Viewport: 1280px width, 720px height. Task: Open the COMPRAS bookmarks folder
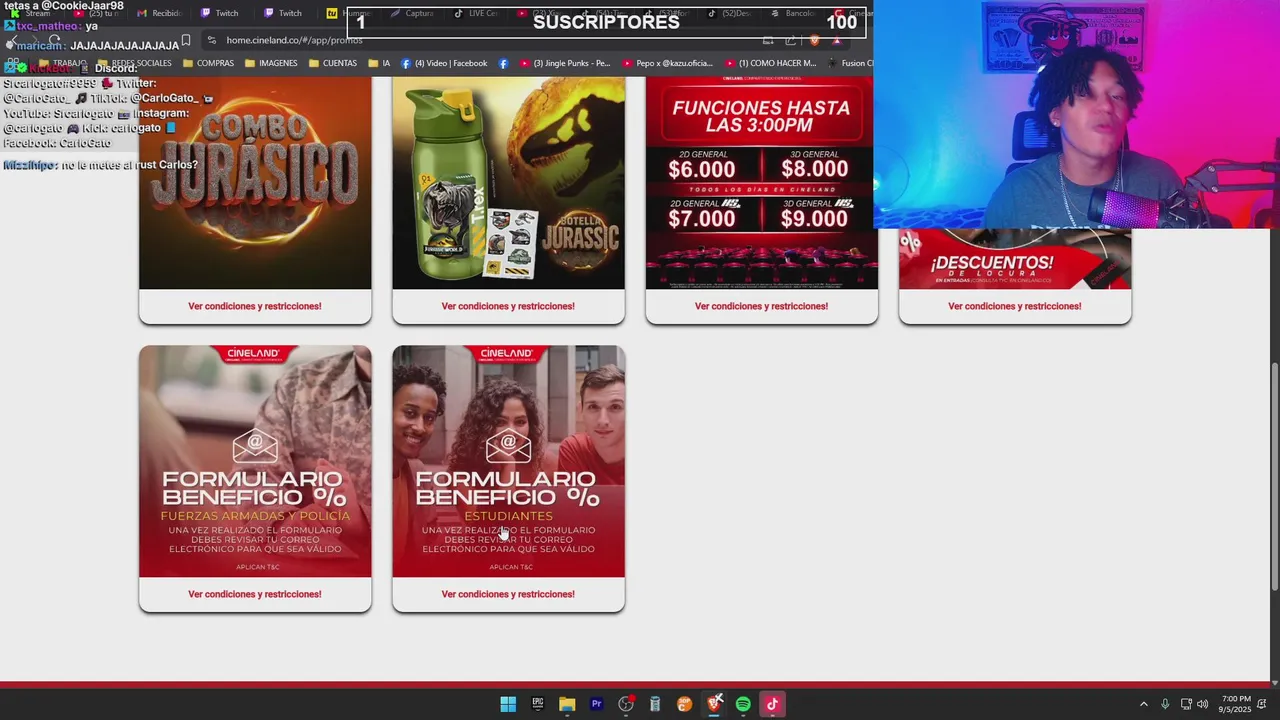point(208,63)
